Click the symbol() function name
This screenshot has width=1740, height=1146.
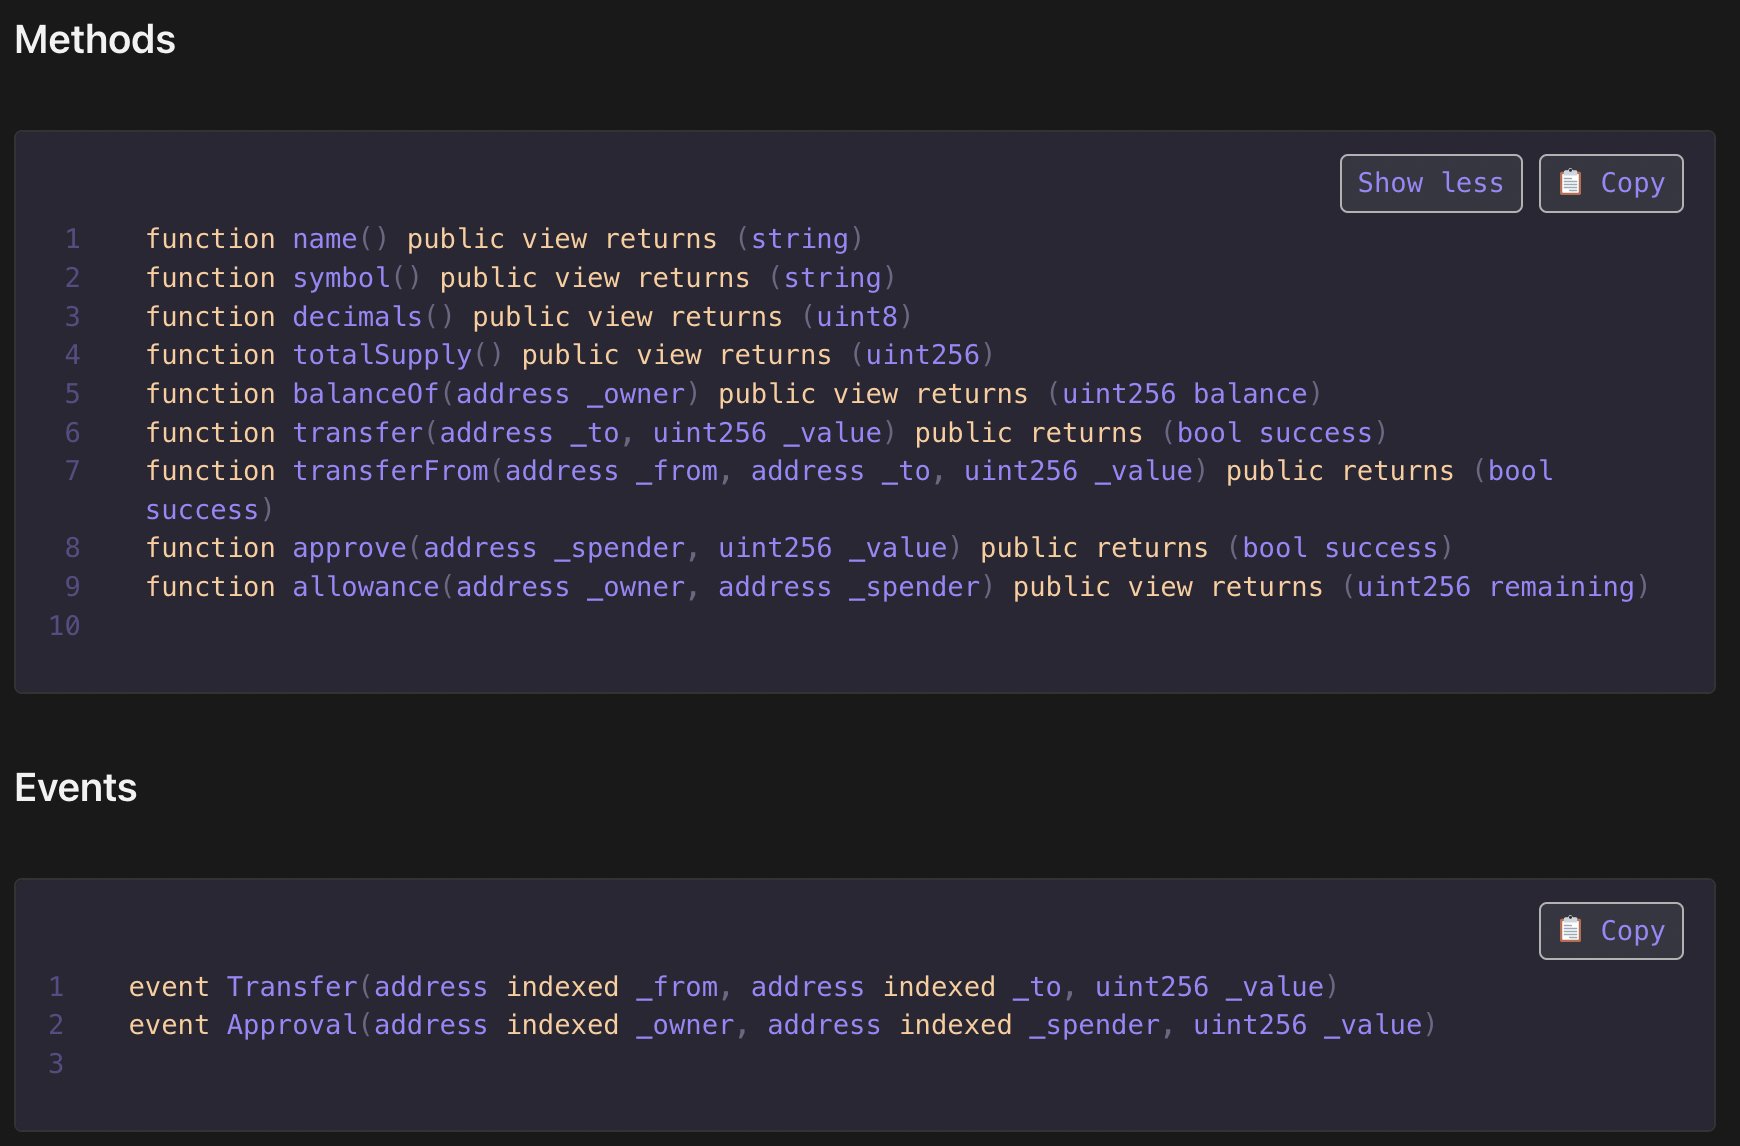341,278
